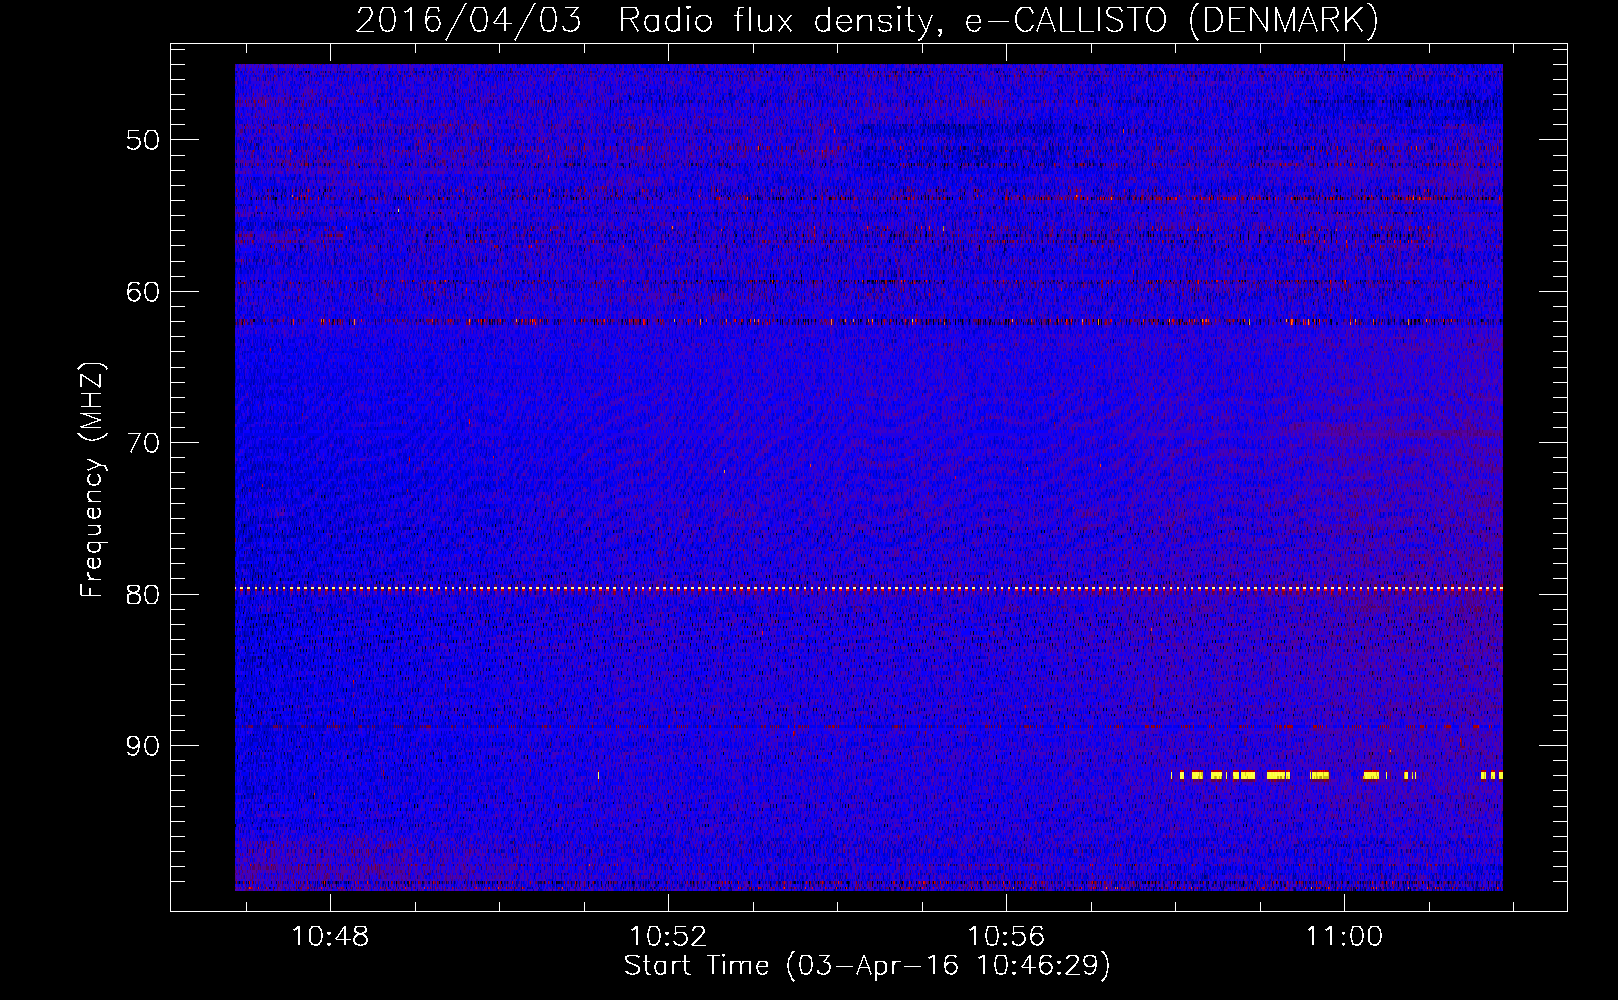Click the 10:48 time tick label
This screenshot has height=1000, width=1618.
click(x=330, y=936)
